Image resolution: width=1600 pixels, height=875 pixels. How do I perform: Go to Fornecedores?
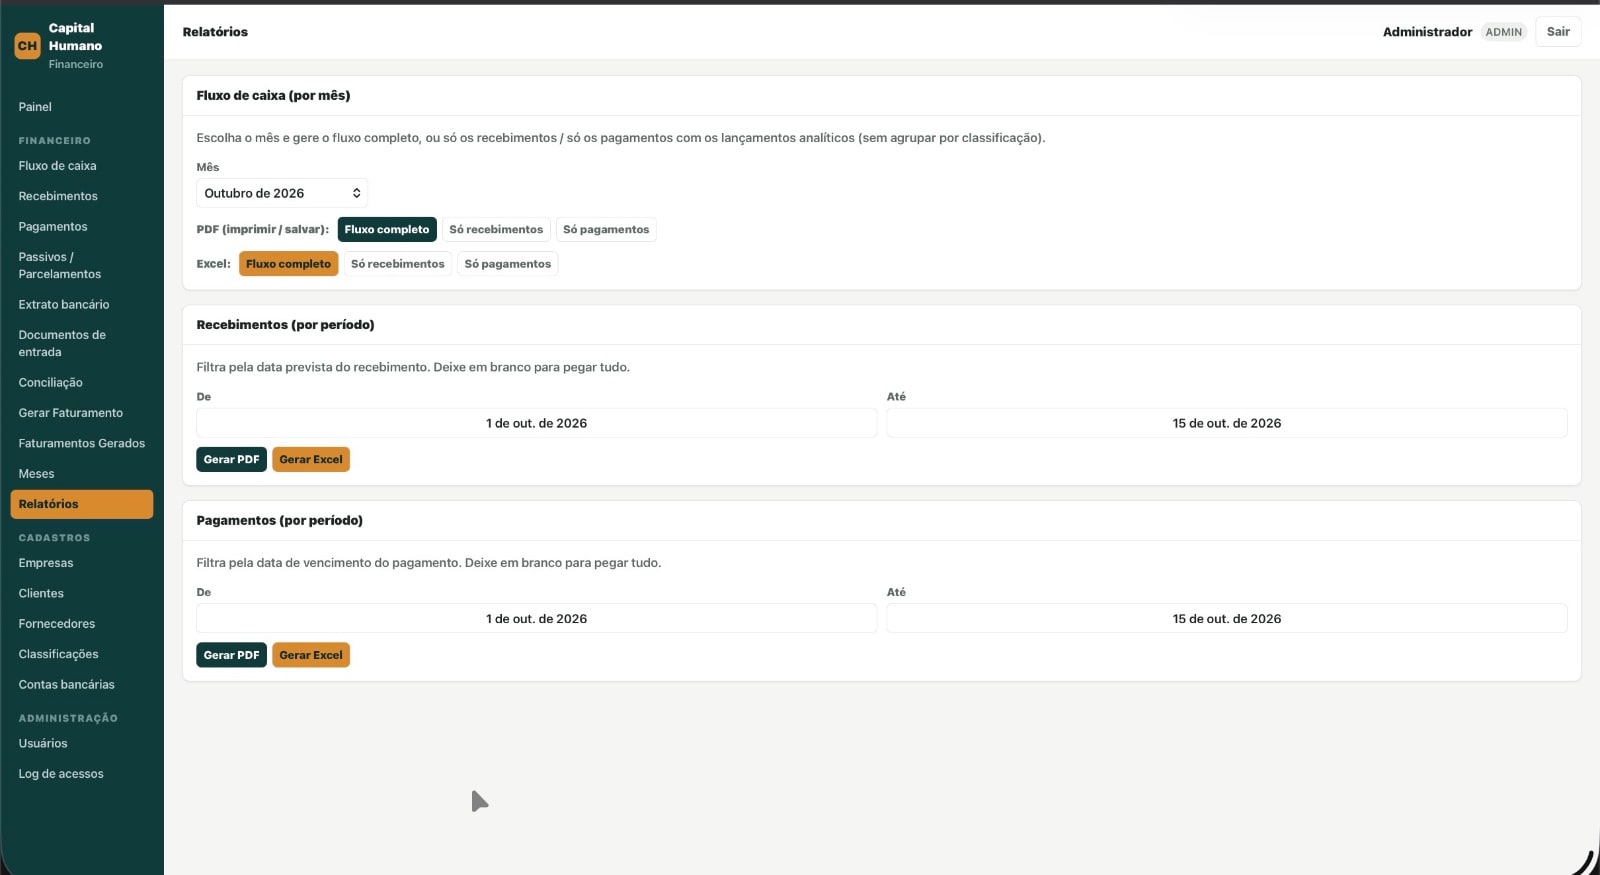[82, 624]
